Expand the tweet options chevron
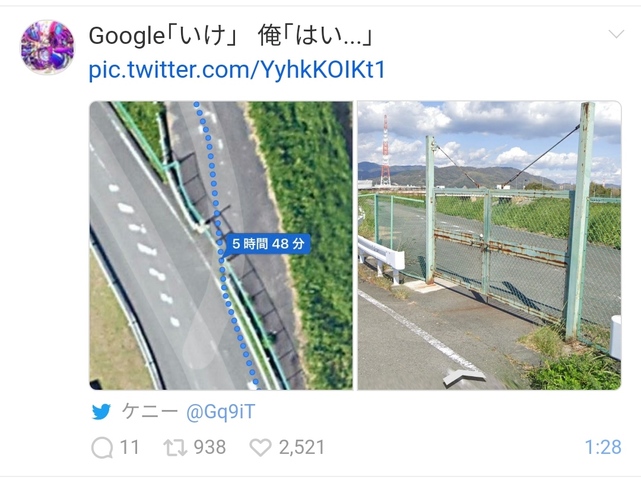 616,34
